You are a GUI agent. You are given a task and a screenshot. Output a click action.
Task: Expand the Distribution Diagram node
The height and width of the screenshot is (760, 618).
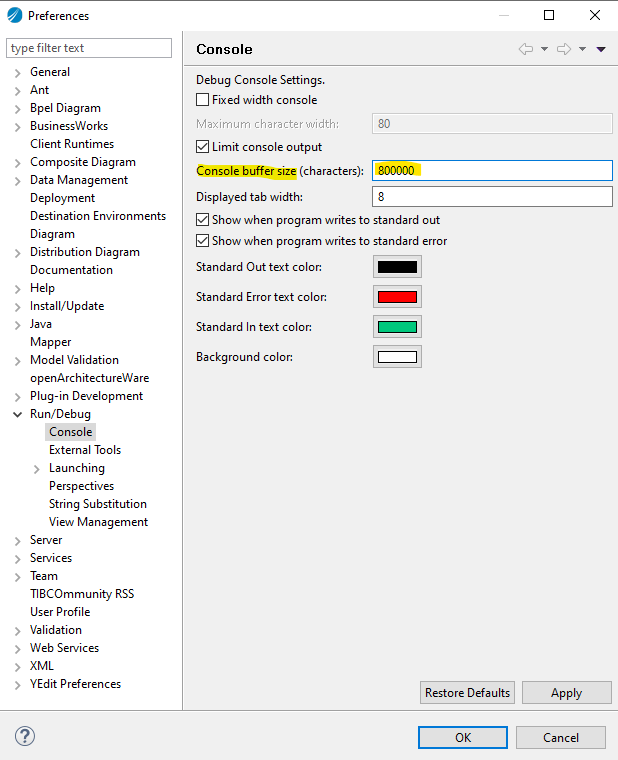point(17,253)
